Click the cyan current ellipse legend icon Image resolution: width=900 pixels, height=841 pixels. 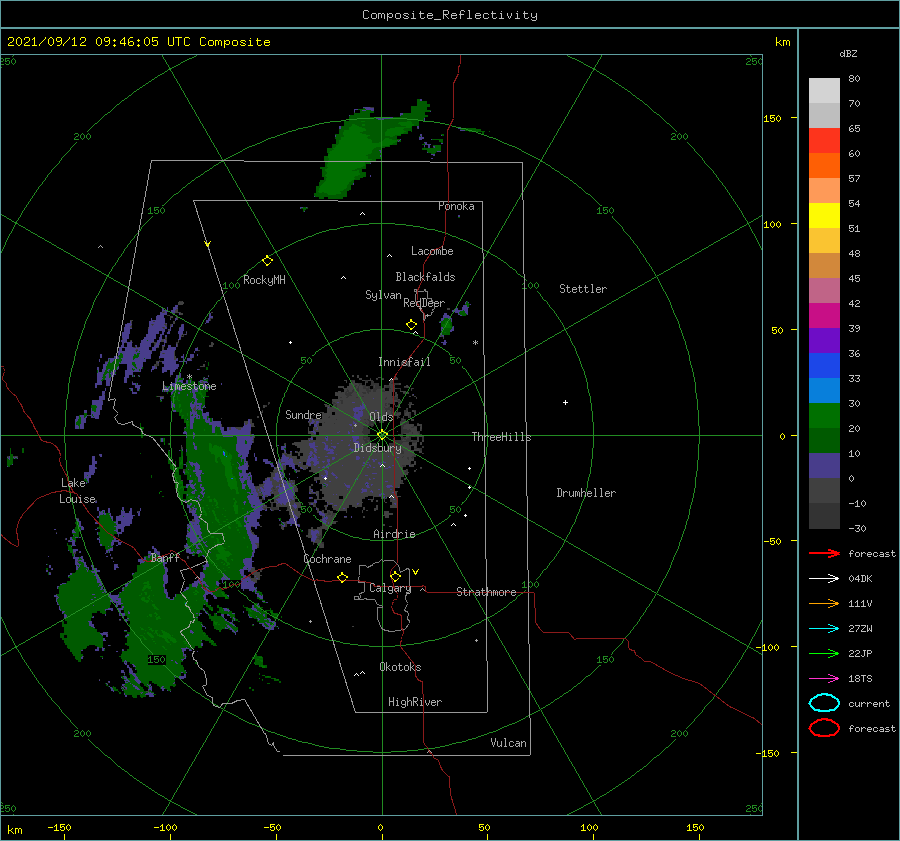[x=824, y=703]
